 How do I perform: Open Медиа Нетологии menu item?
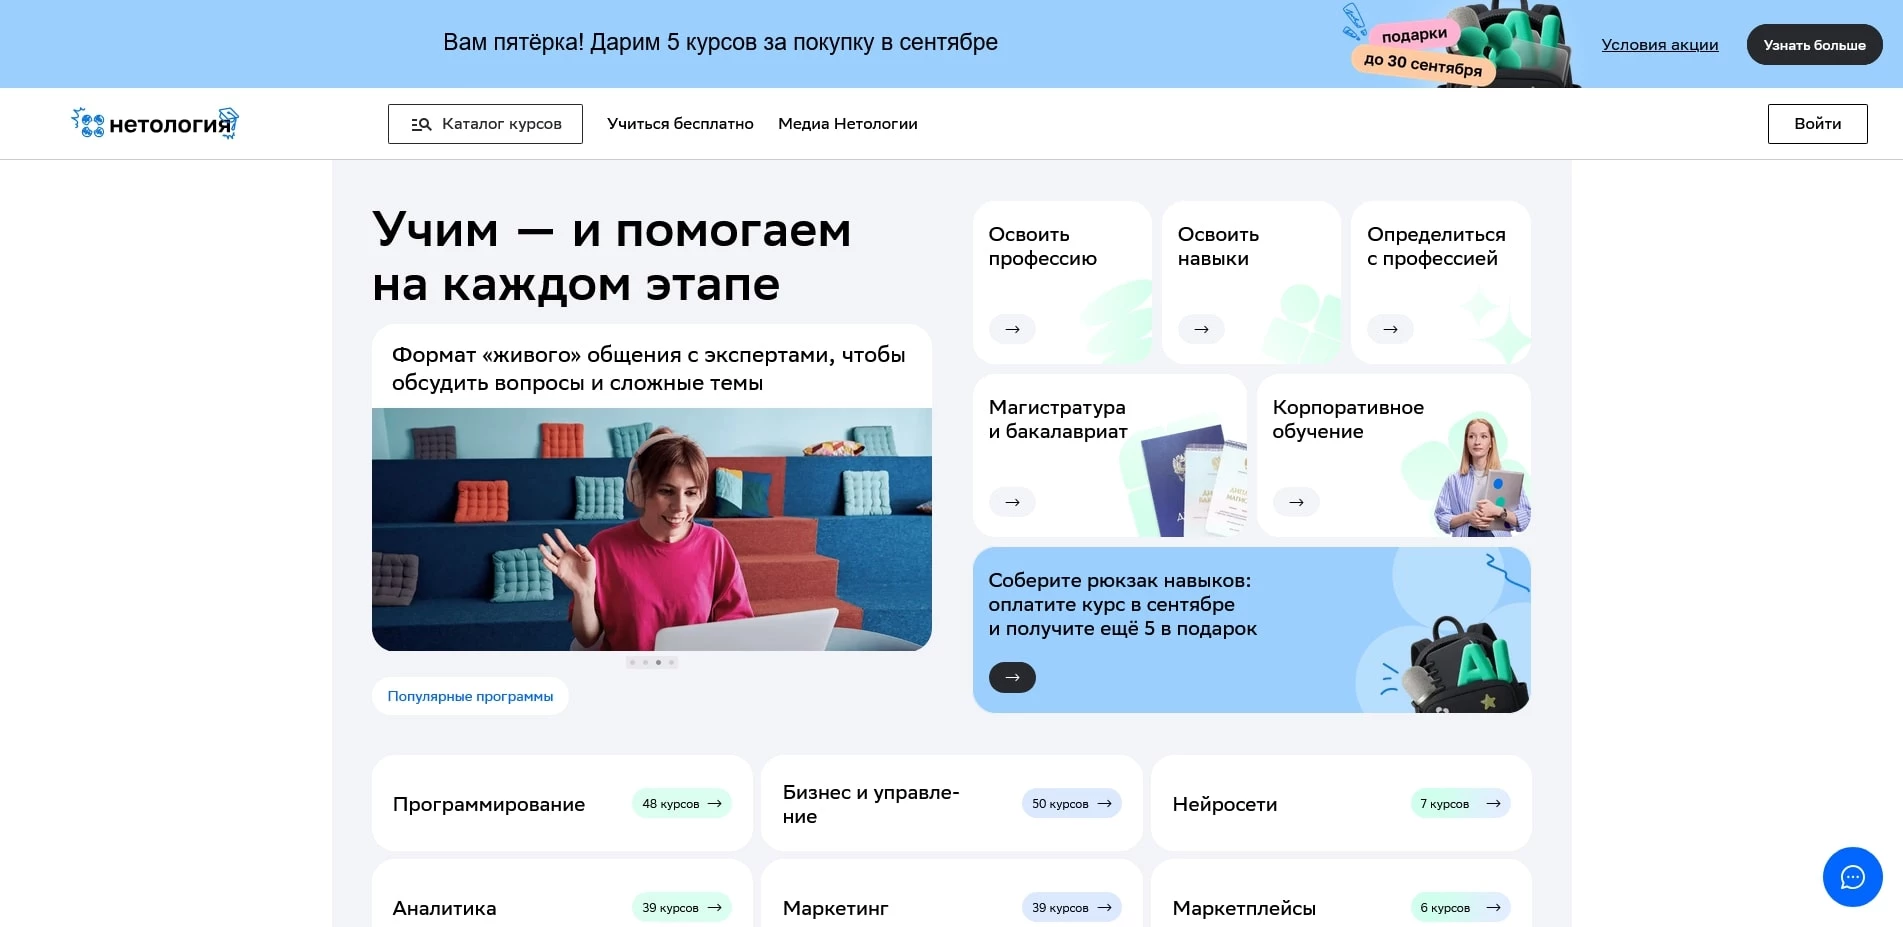pos(847,123)
